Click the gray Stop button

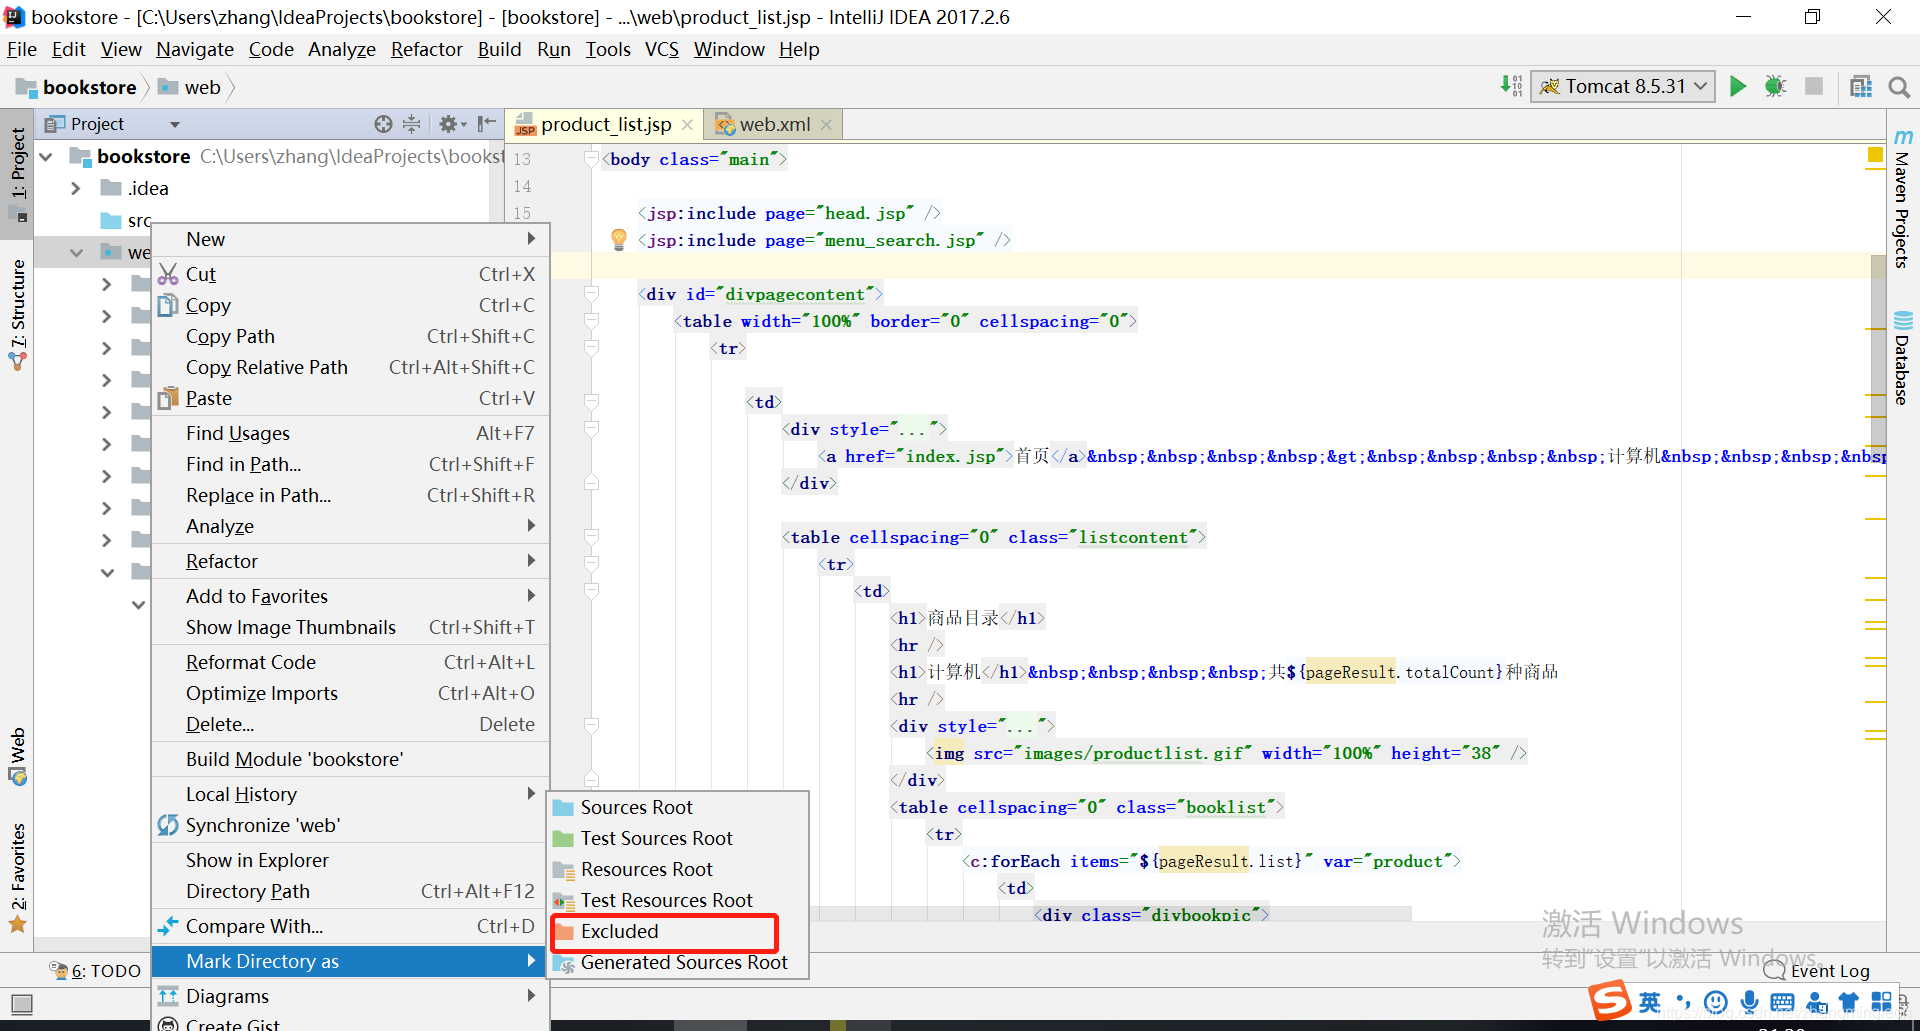click(x=1813, y=87)
